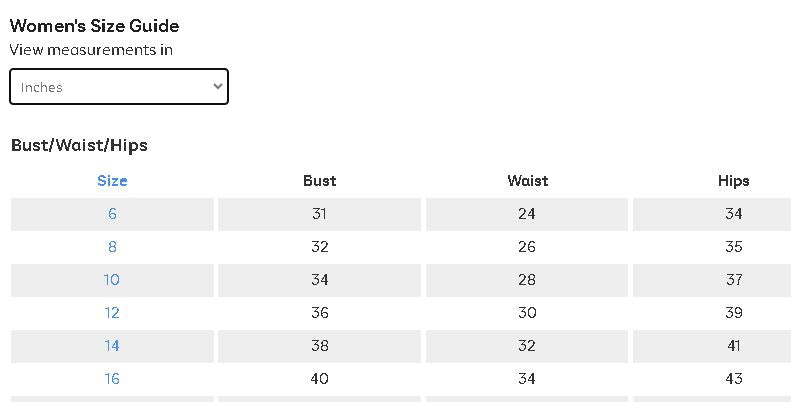This screenshot has width=791, height=402.
Task: Select size 10 link
Action: click(111, 279)
